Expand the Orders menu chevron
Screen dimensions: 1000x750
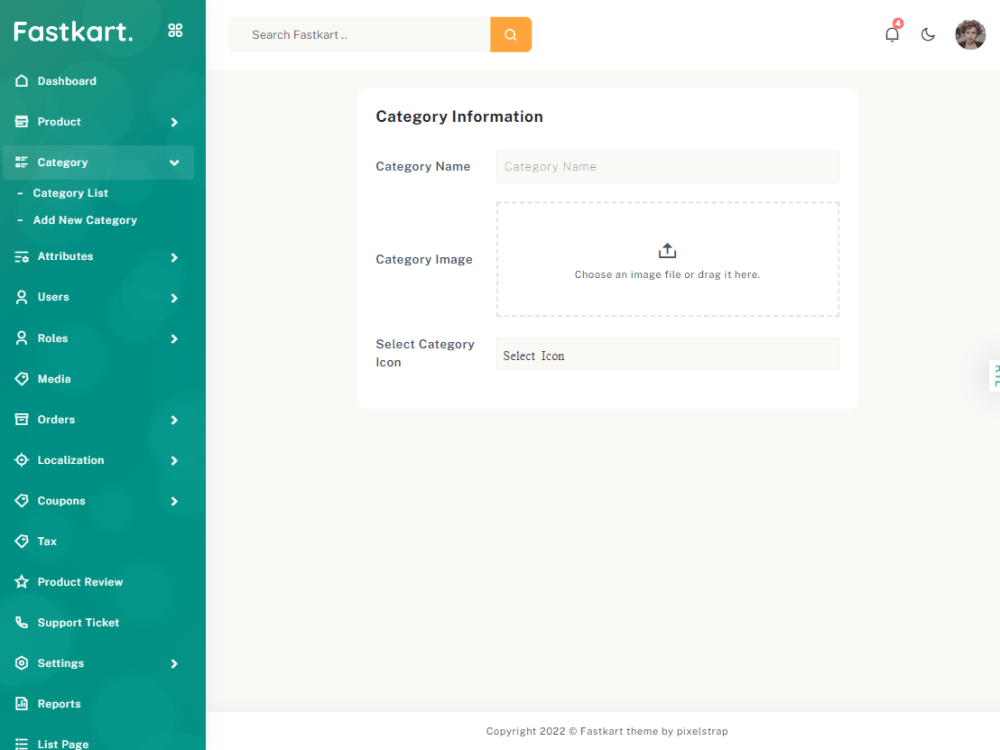(174, 420)
